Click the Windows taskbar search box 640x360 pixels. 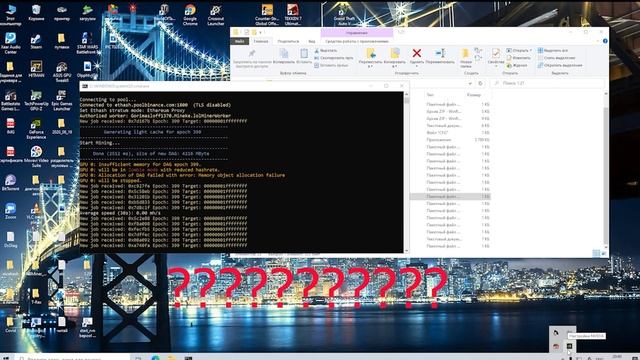73,358
